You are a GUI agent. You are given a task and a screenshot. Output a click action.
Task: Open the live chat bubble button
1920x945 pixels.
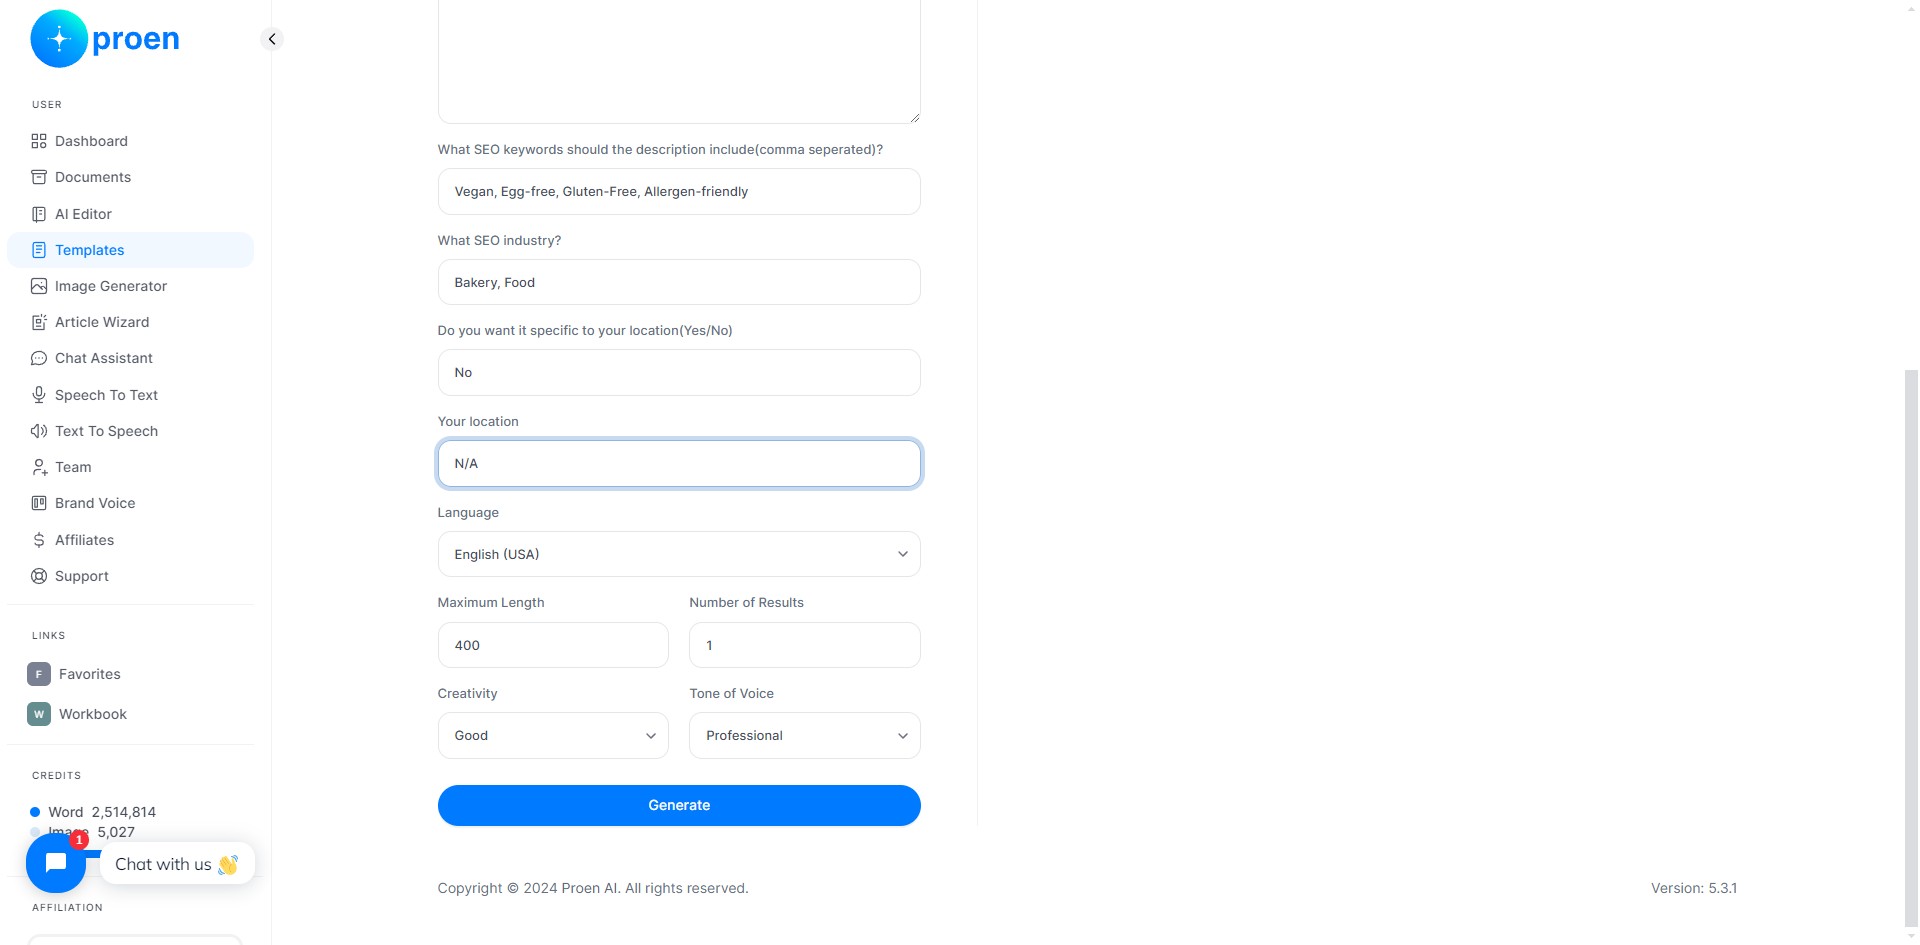click(x=56, y=863)
